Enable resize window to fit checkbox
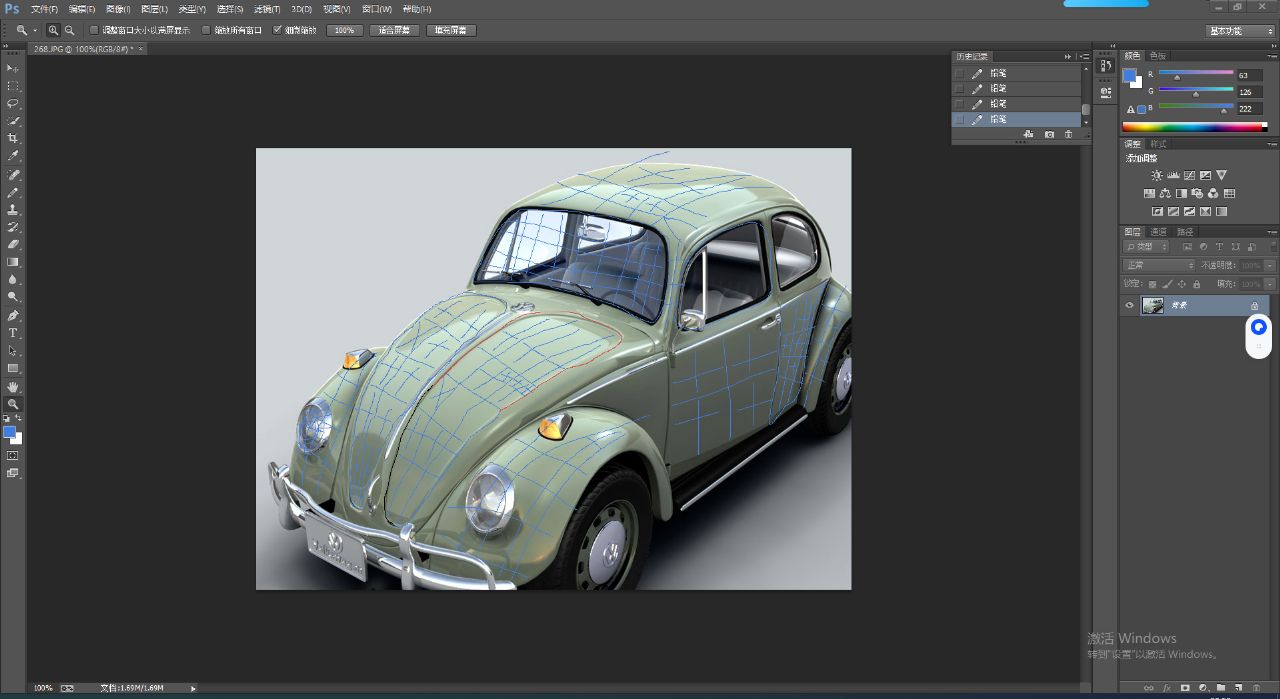 click(x=94, y=30)
